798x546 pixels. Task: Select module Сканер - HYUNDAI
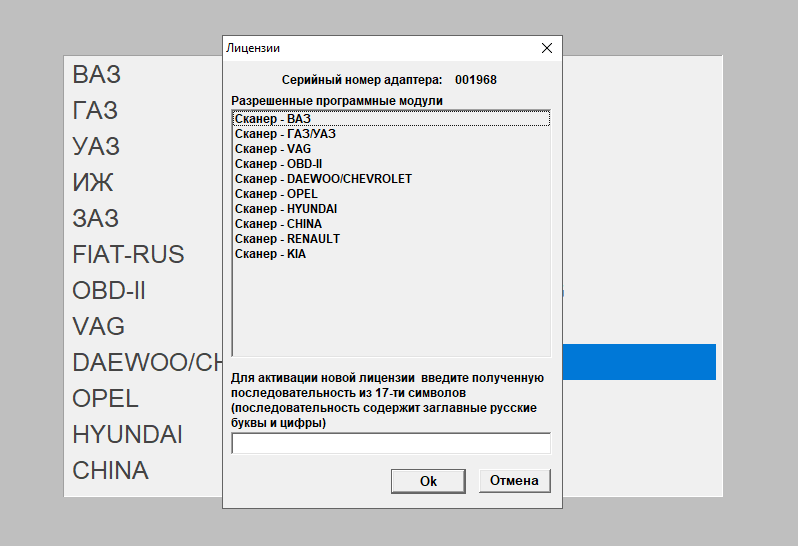[x=391, y=209]
